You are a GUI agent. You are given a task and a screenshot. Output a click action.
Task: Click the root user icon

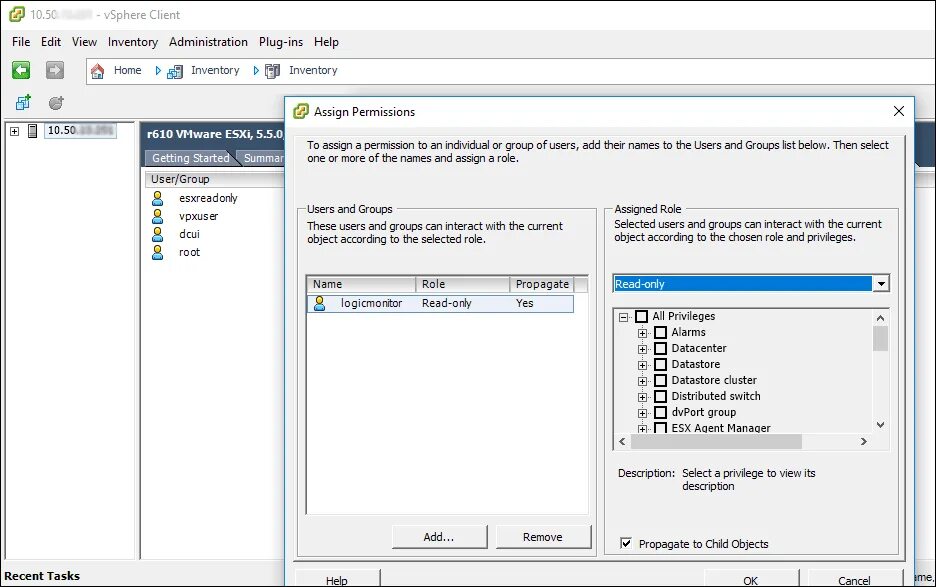(158, 252)
